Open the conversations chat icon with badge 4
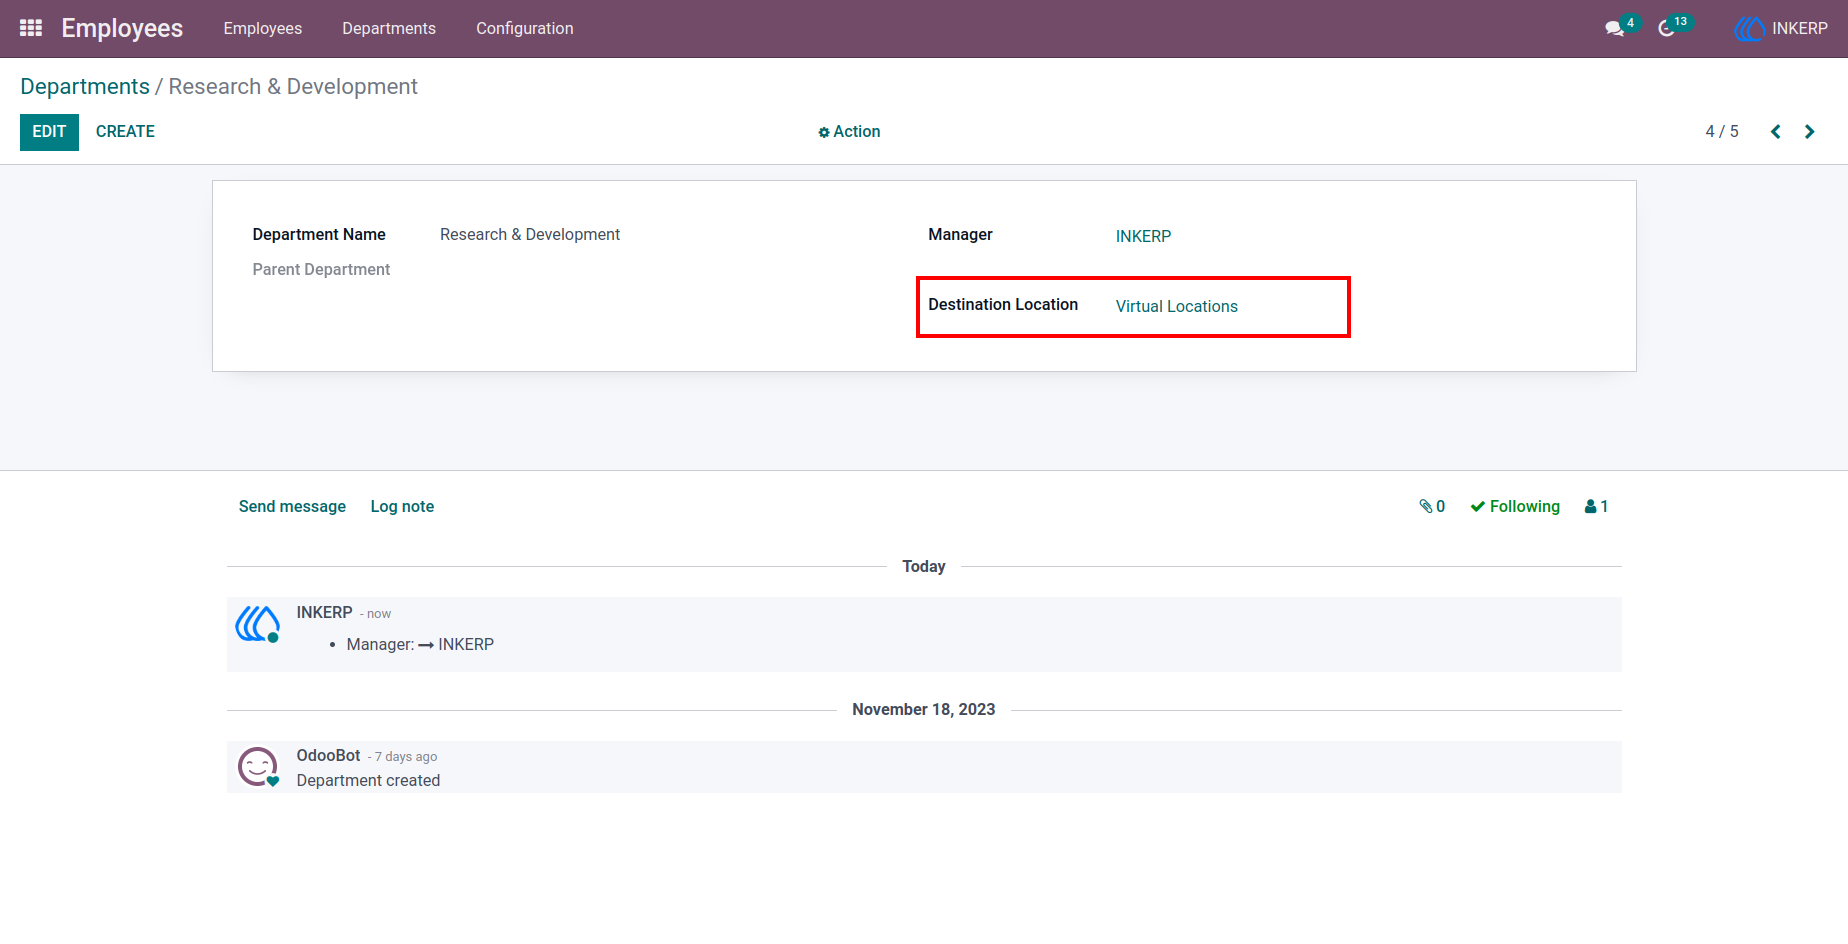The width and height of the screenshot is (1848, 944). (1615, 28)
